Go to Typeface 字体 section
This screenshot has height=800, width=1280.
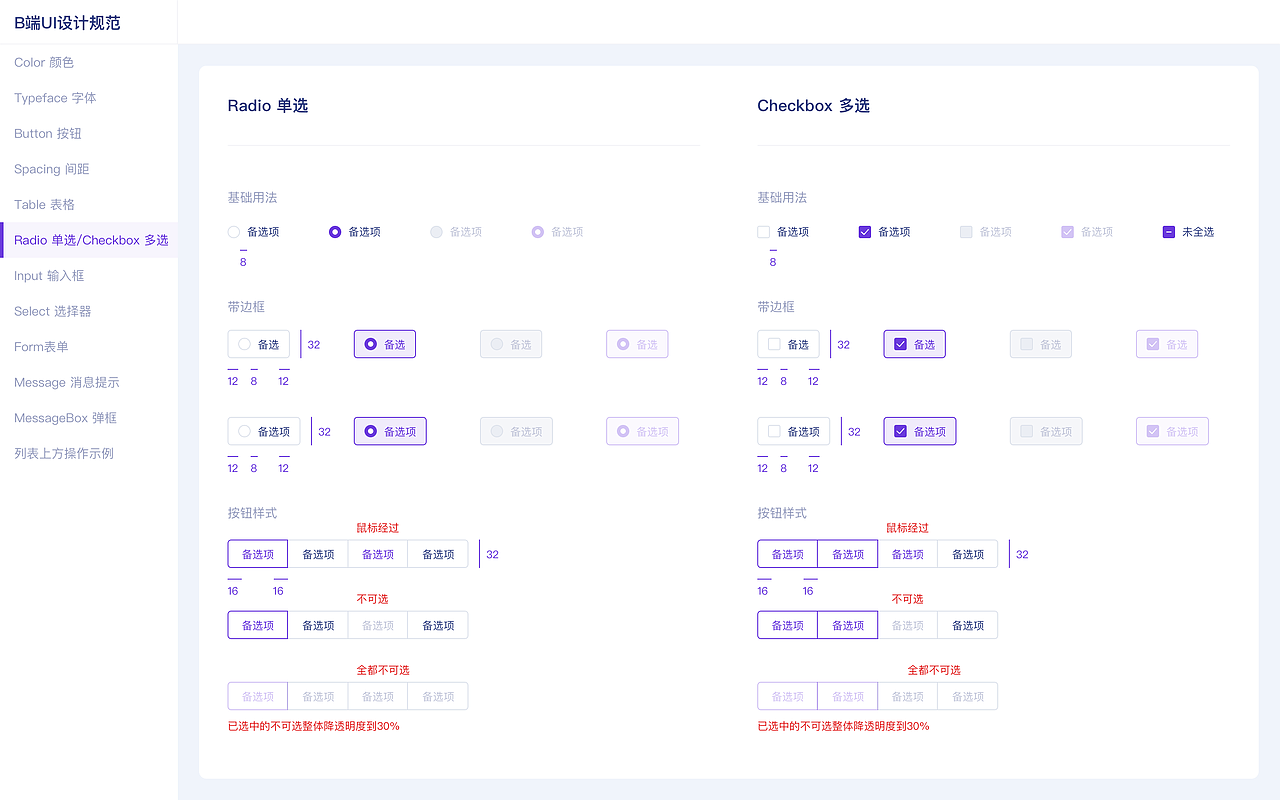[x=55, y=98]
